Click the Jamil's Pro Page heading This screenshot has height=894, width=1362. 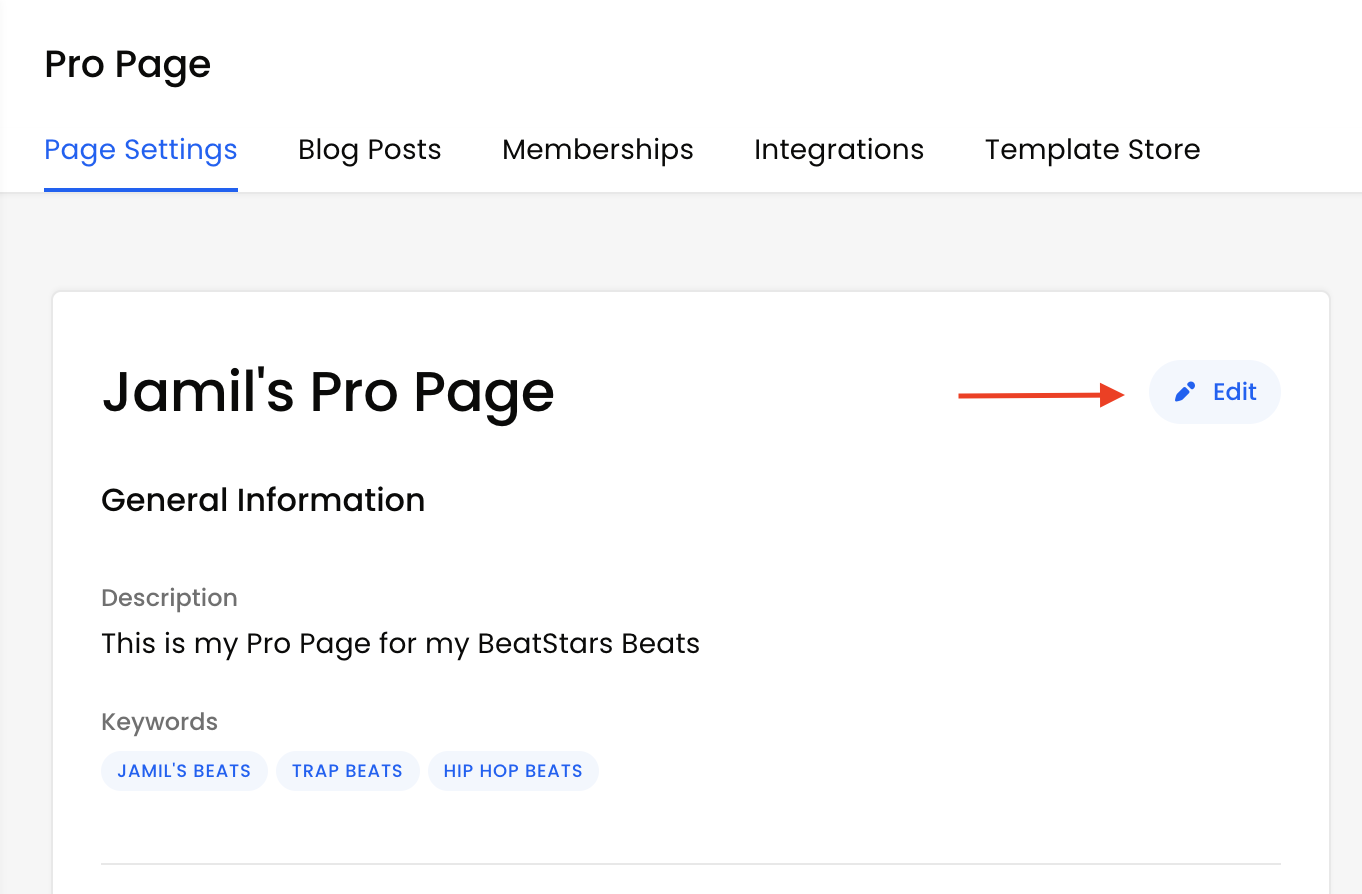328,392
